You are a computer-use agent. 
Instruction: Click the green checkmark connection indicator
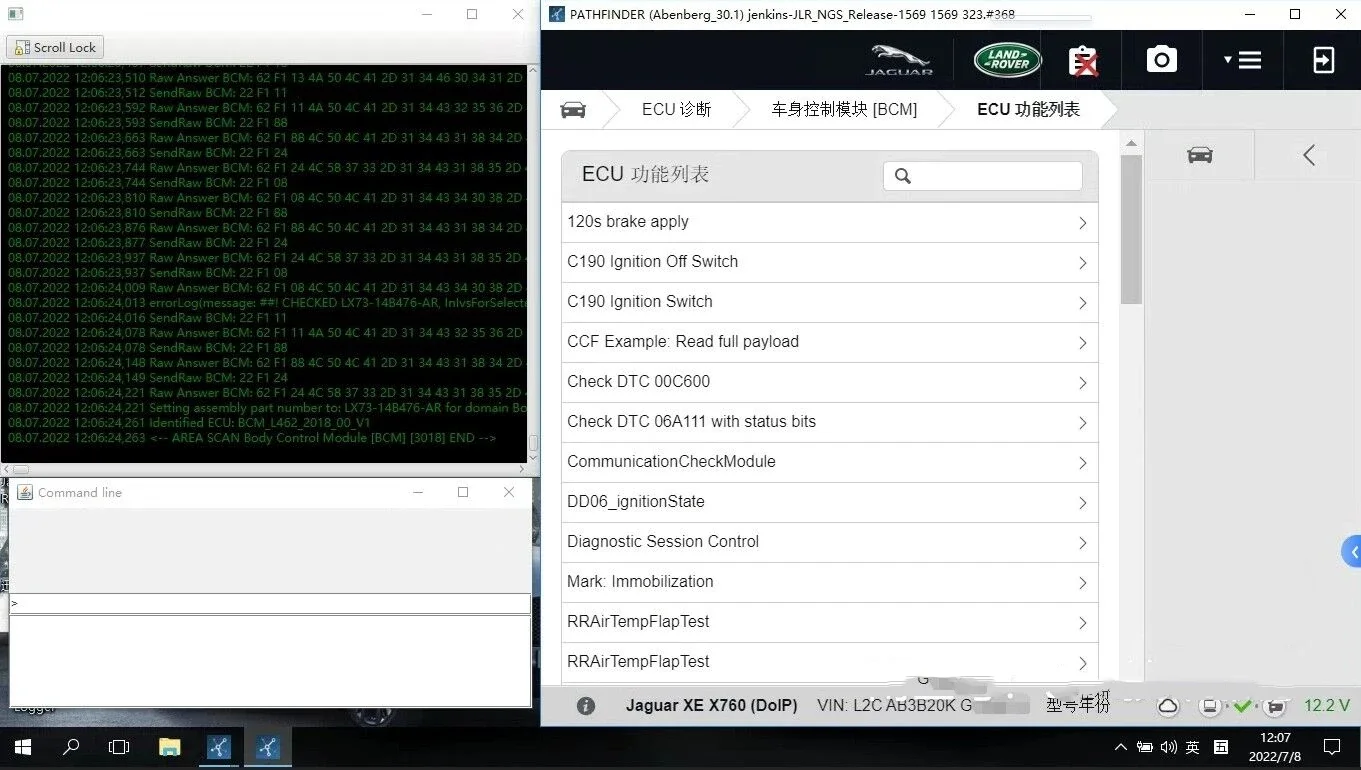1243,706
